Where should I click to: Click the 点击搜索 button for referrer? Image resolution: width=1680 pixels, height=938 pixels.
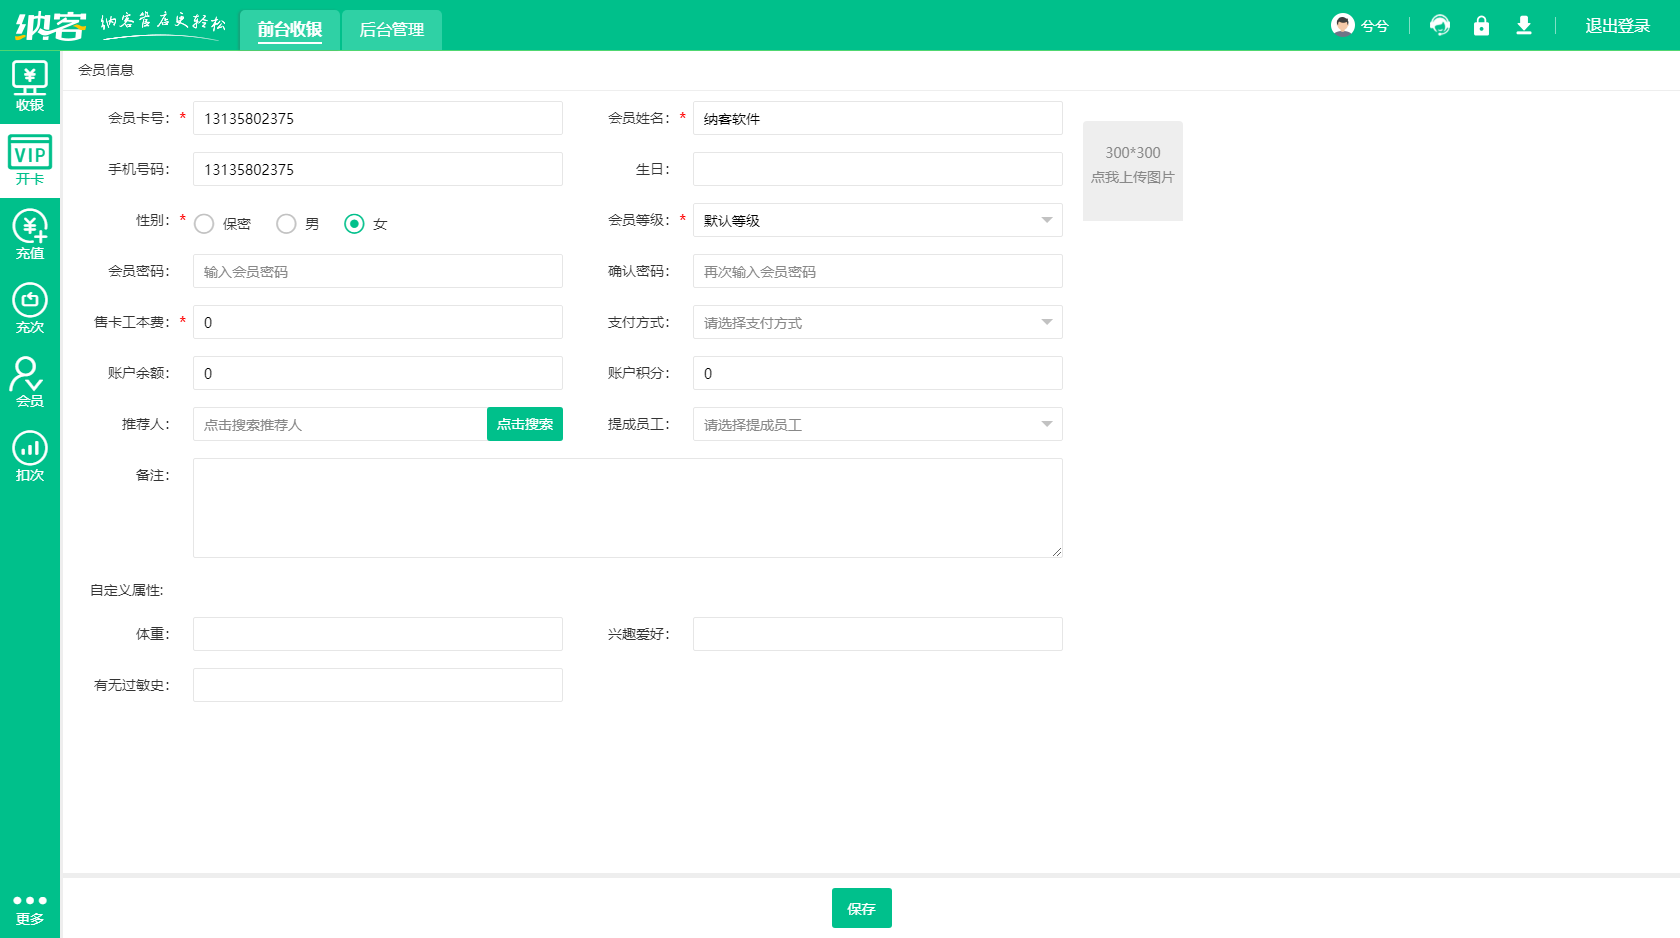(x=525, y=424)
